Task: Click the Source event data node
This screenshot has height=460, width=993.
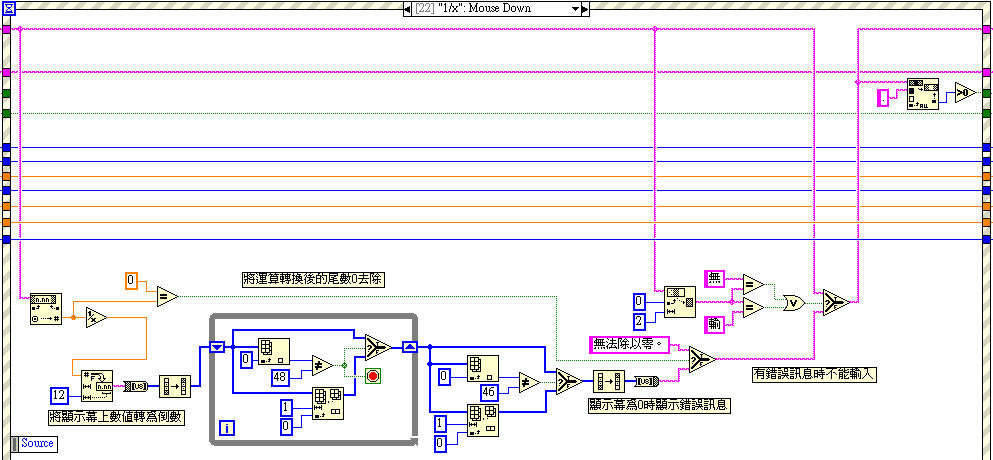Action: 38,443
